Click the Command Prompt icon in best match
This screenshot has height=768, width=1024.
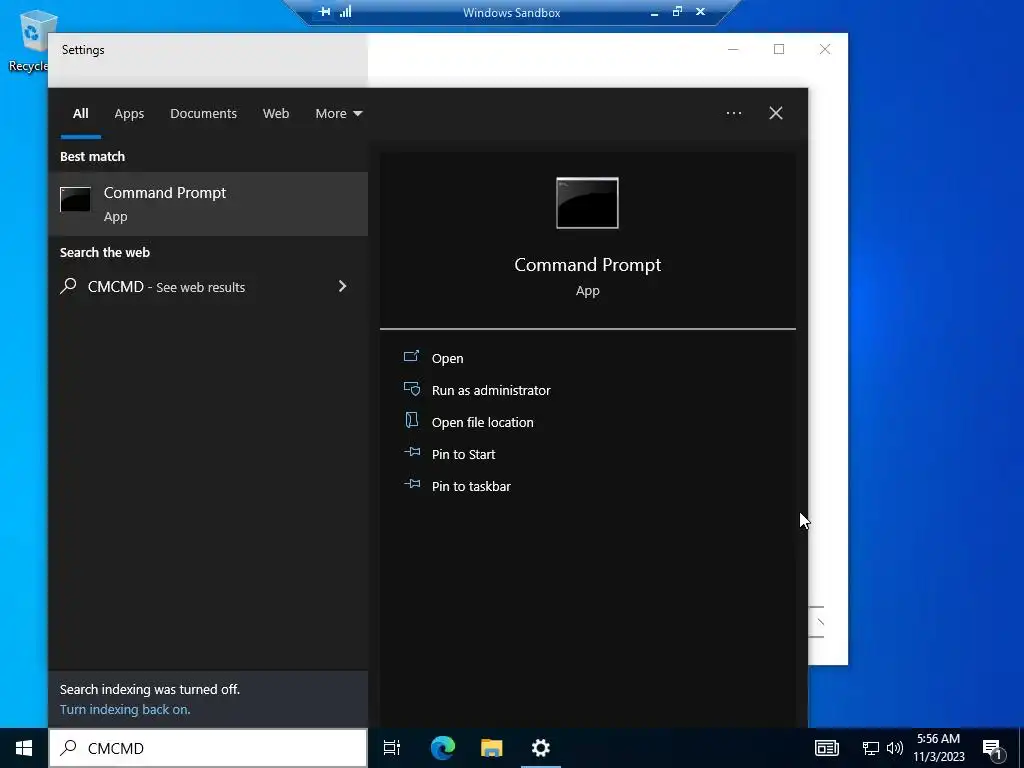(x=75, y=199)
